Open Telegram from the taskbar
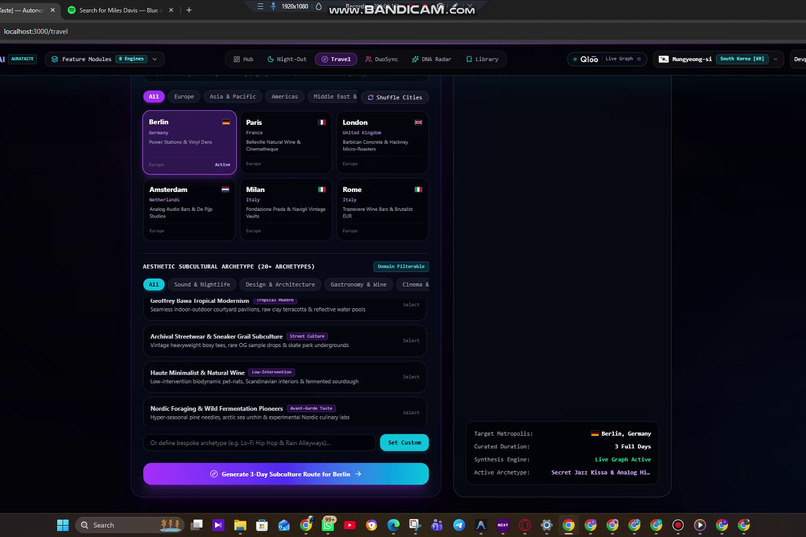The image size is (806, 537). (x=459, y=525)
